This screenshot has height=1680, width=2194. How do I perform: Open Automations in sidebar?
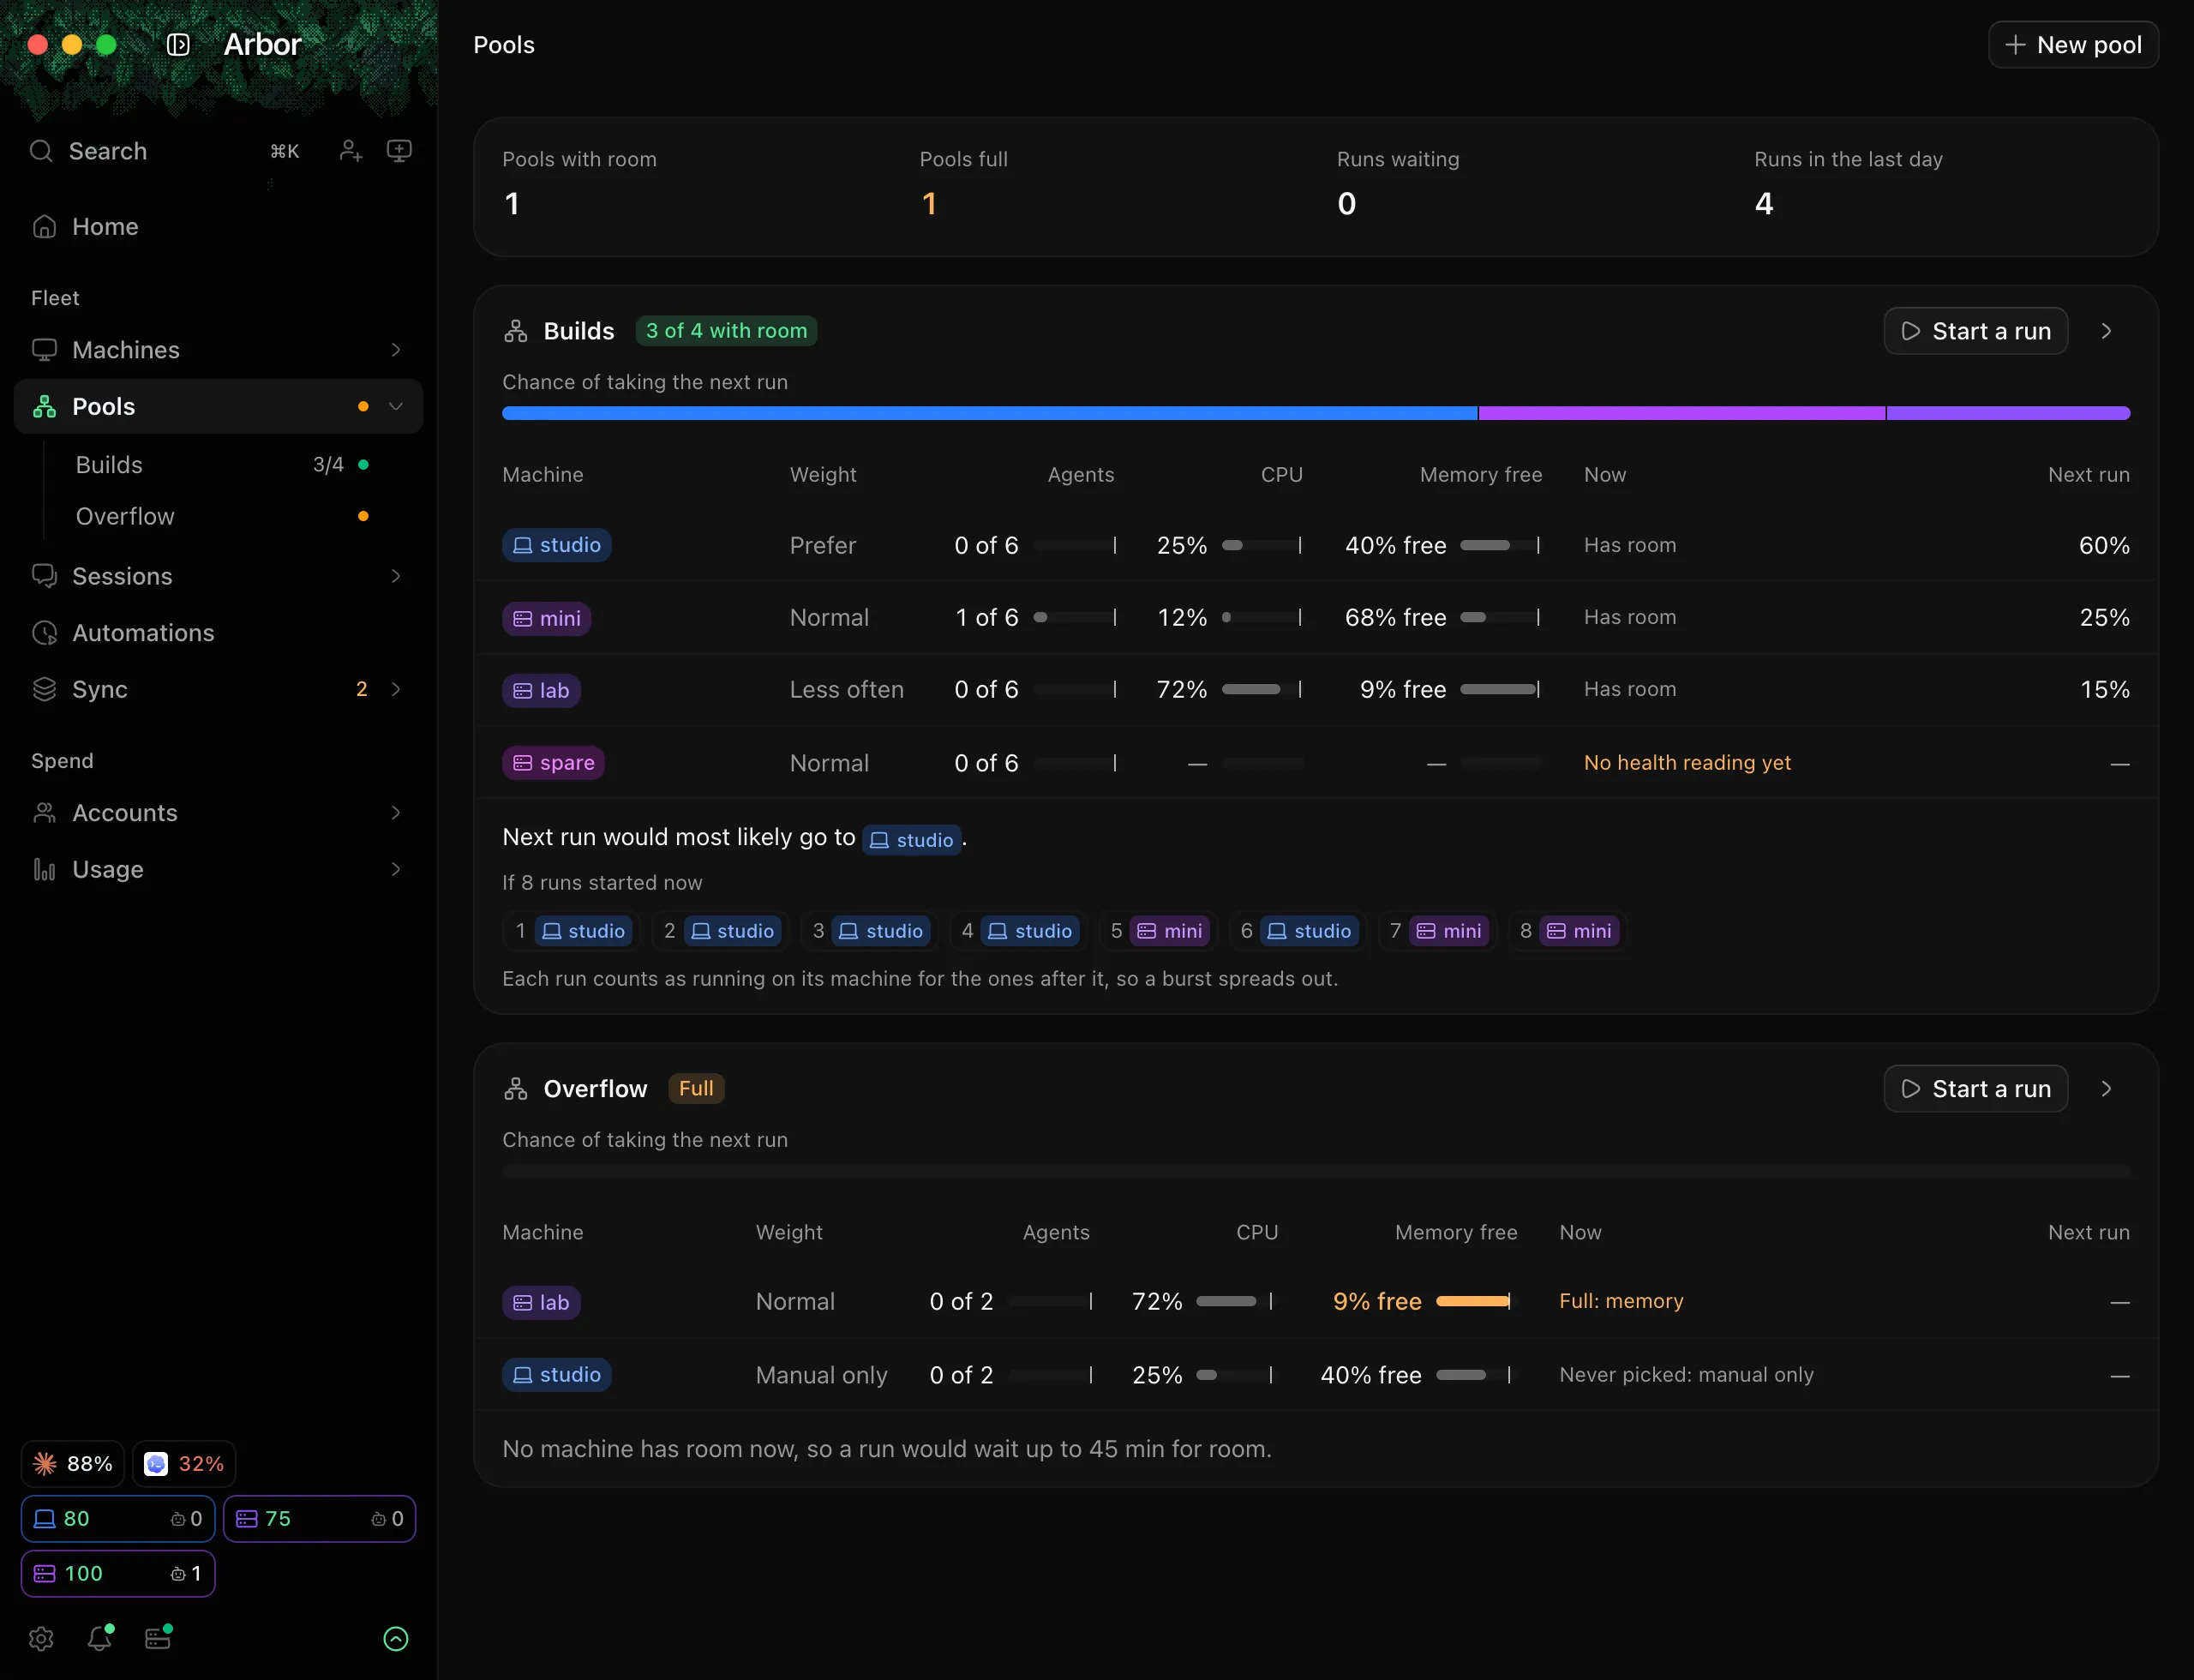(x=218, y=633)
